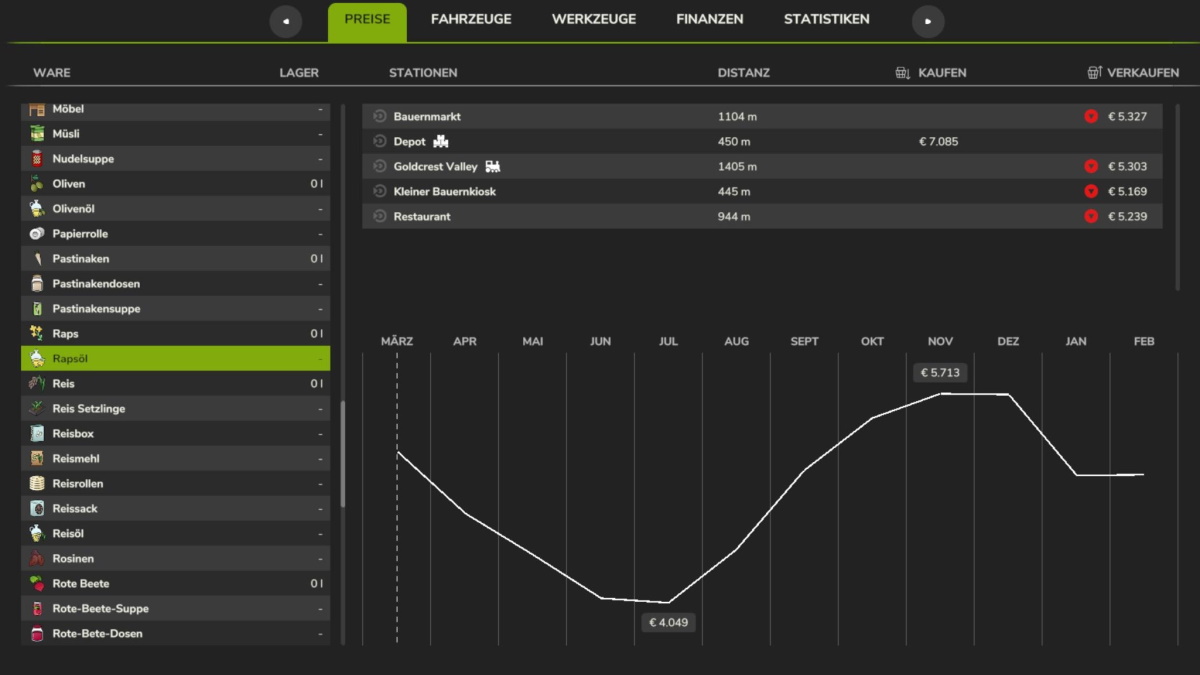
Task: Select the highlighted Rapsöl row
Action: [x=175, y=359]
